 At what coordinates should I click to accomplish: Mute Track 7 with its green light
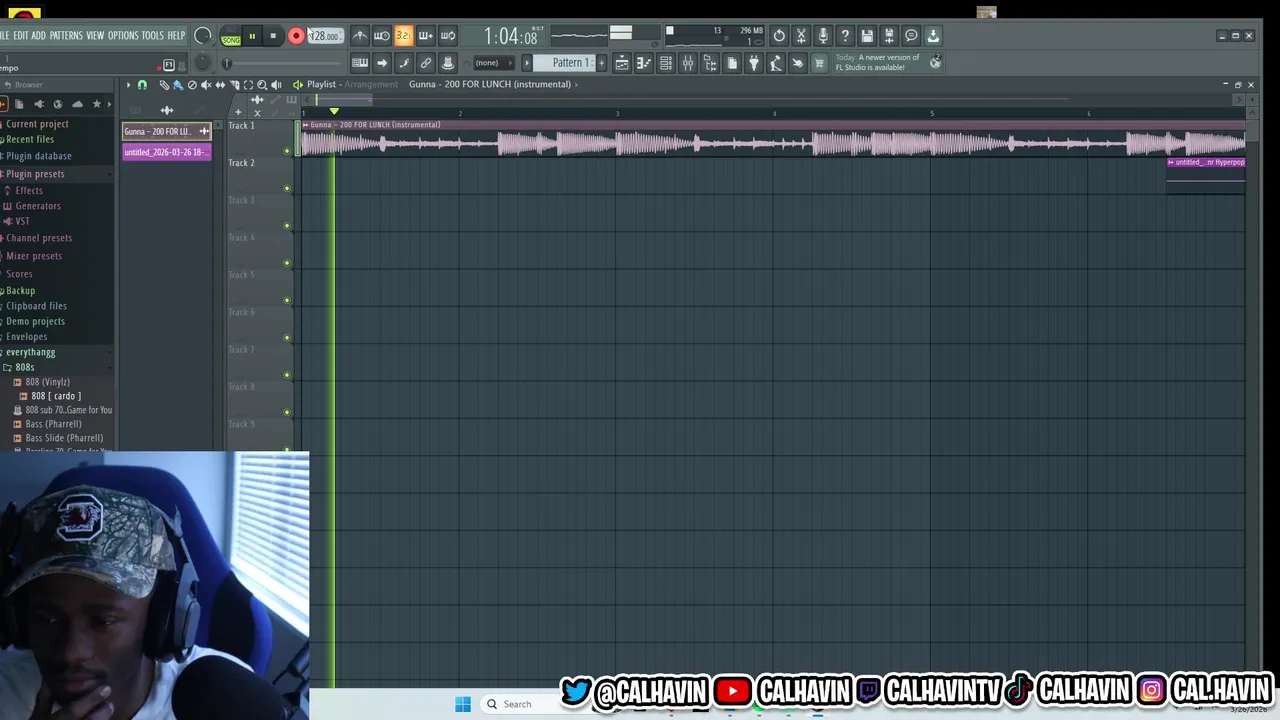(x=287, y=375)
